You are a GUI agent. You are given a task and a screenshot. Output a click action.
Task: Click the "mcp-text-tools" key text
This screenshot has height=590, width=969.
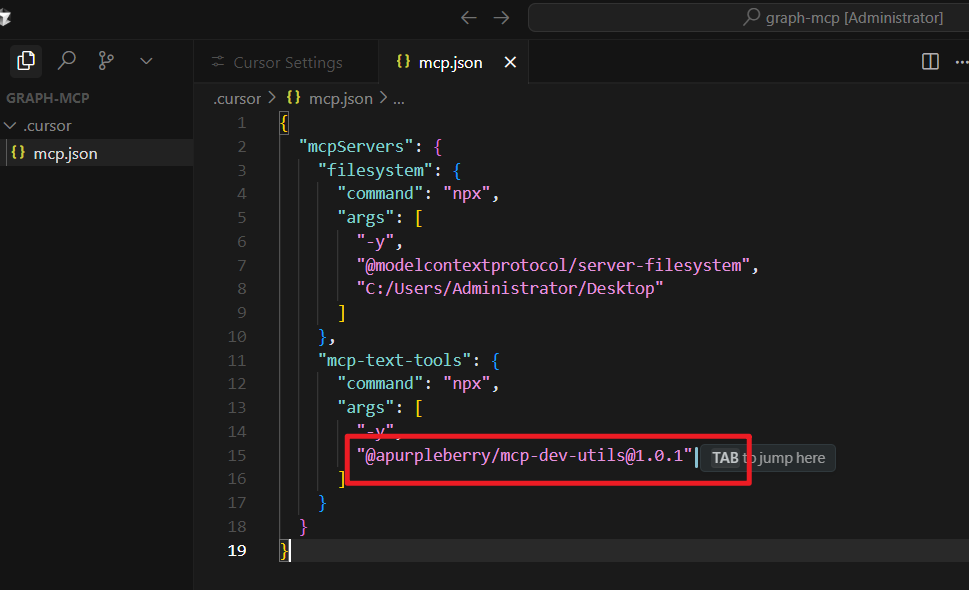pyautogui.click(x=394, y=360)
